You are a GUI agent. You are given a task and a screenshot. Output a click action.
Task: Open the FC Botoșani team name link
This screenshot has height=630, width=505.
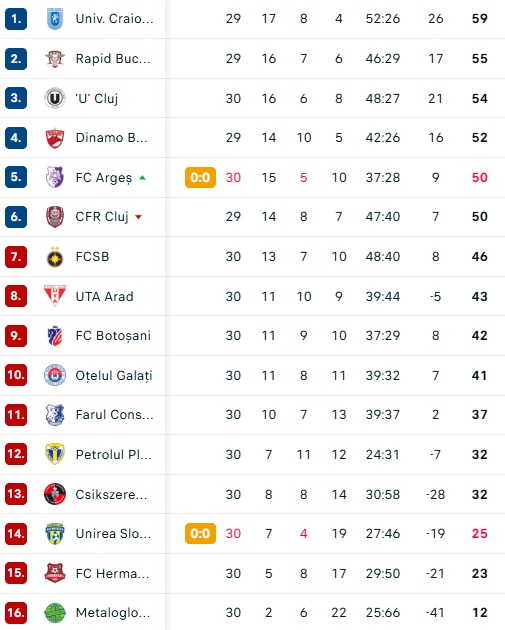point(113,336)
